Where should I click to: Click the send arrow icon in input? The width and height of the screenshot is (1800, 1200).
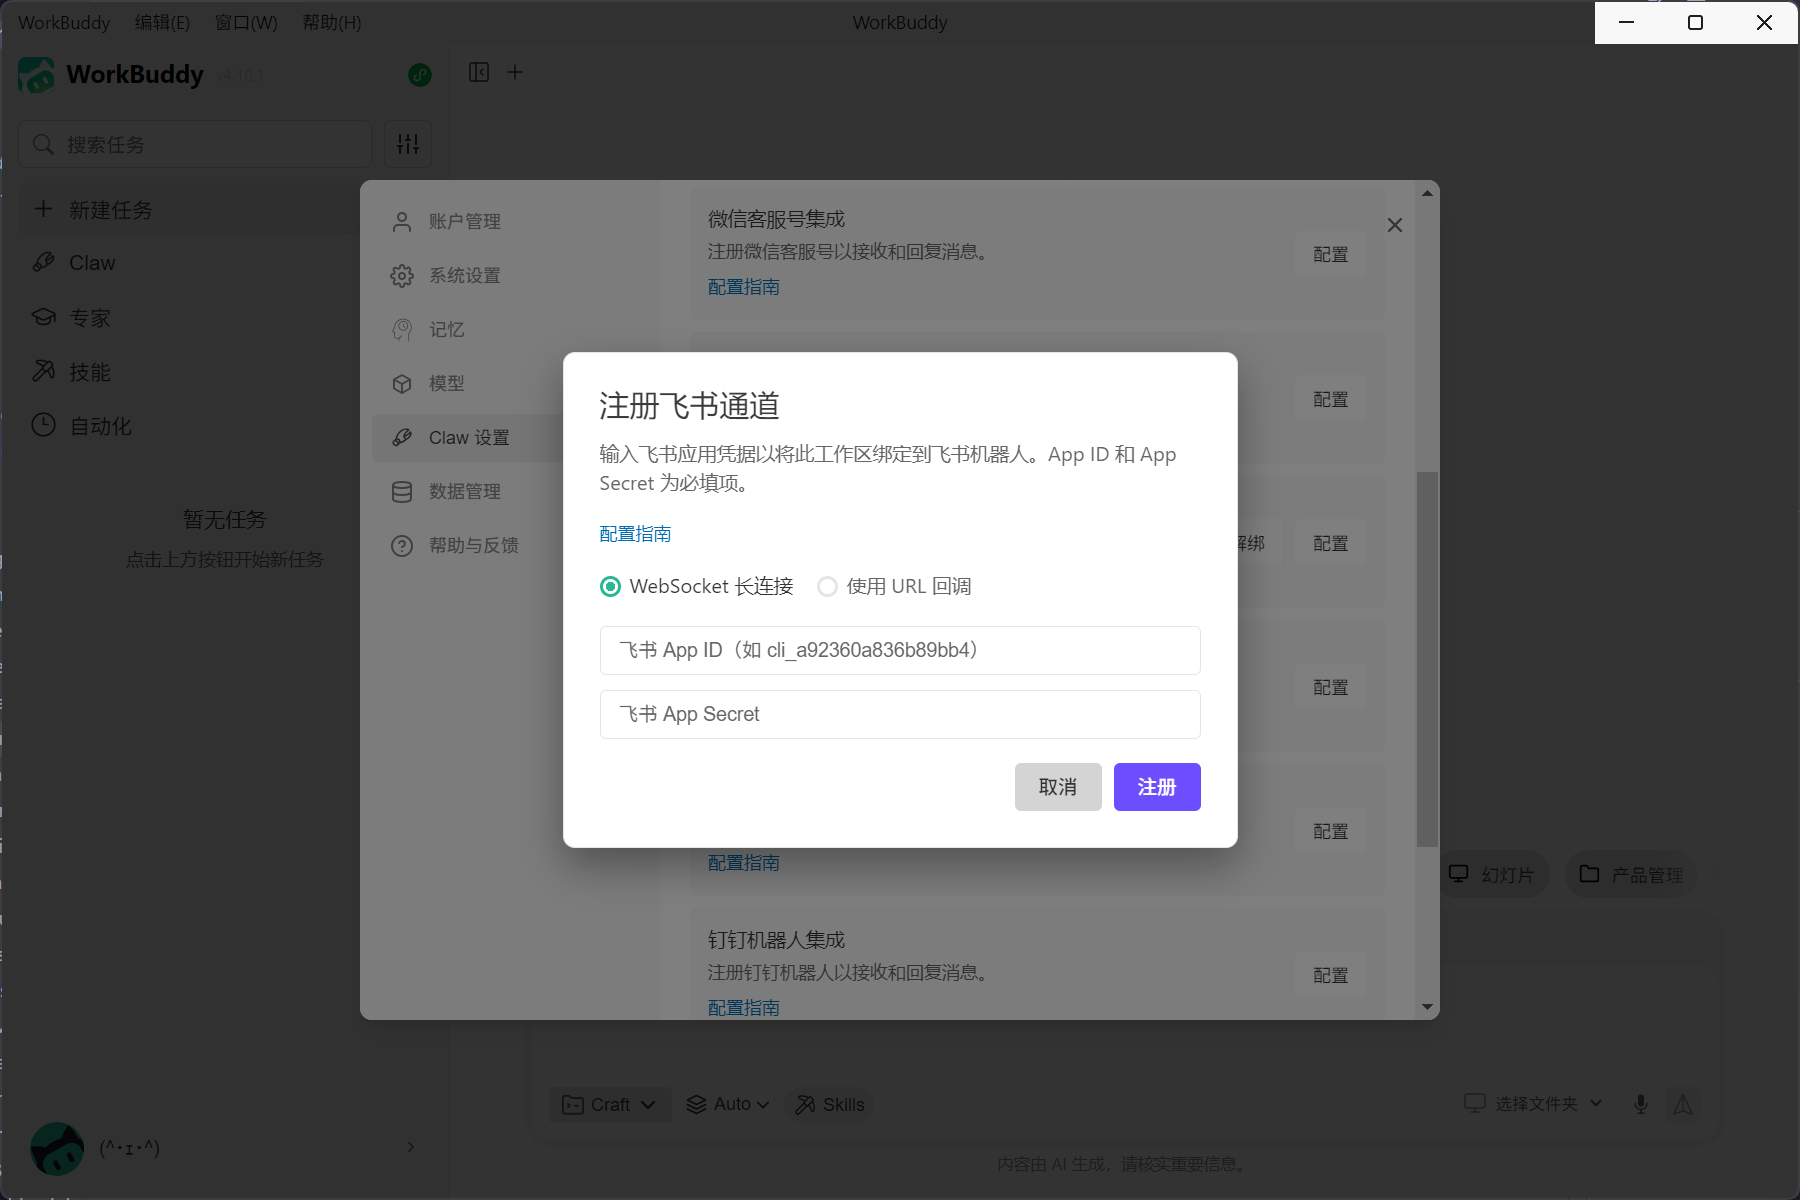pos(1683,1104)
